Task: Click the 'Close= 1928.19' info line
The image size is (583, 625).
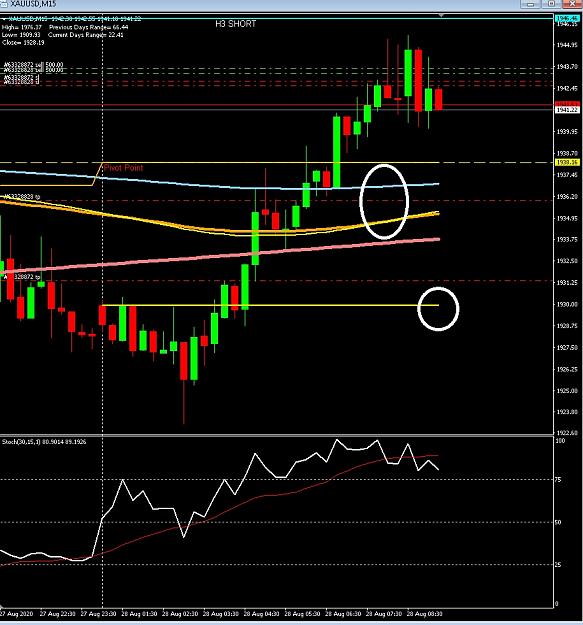Action: click(x=23, y=42)
